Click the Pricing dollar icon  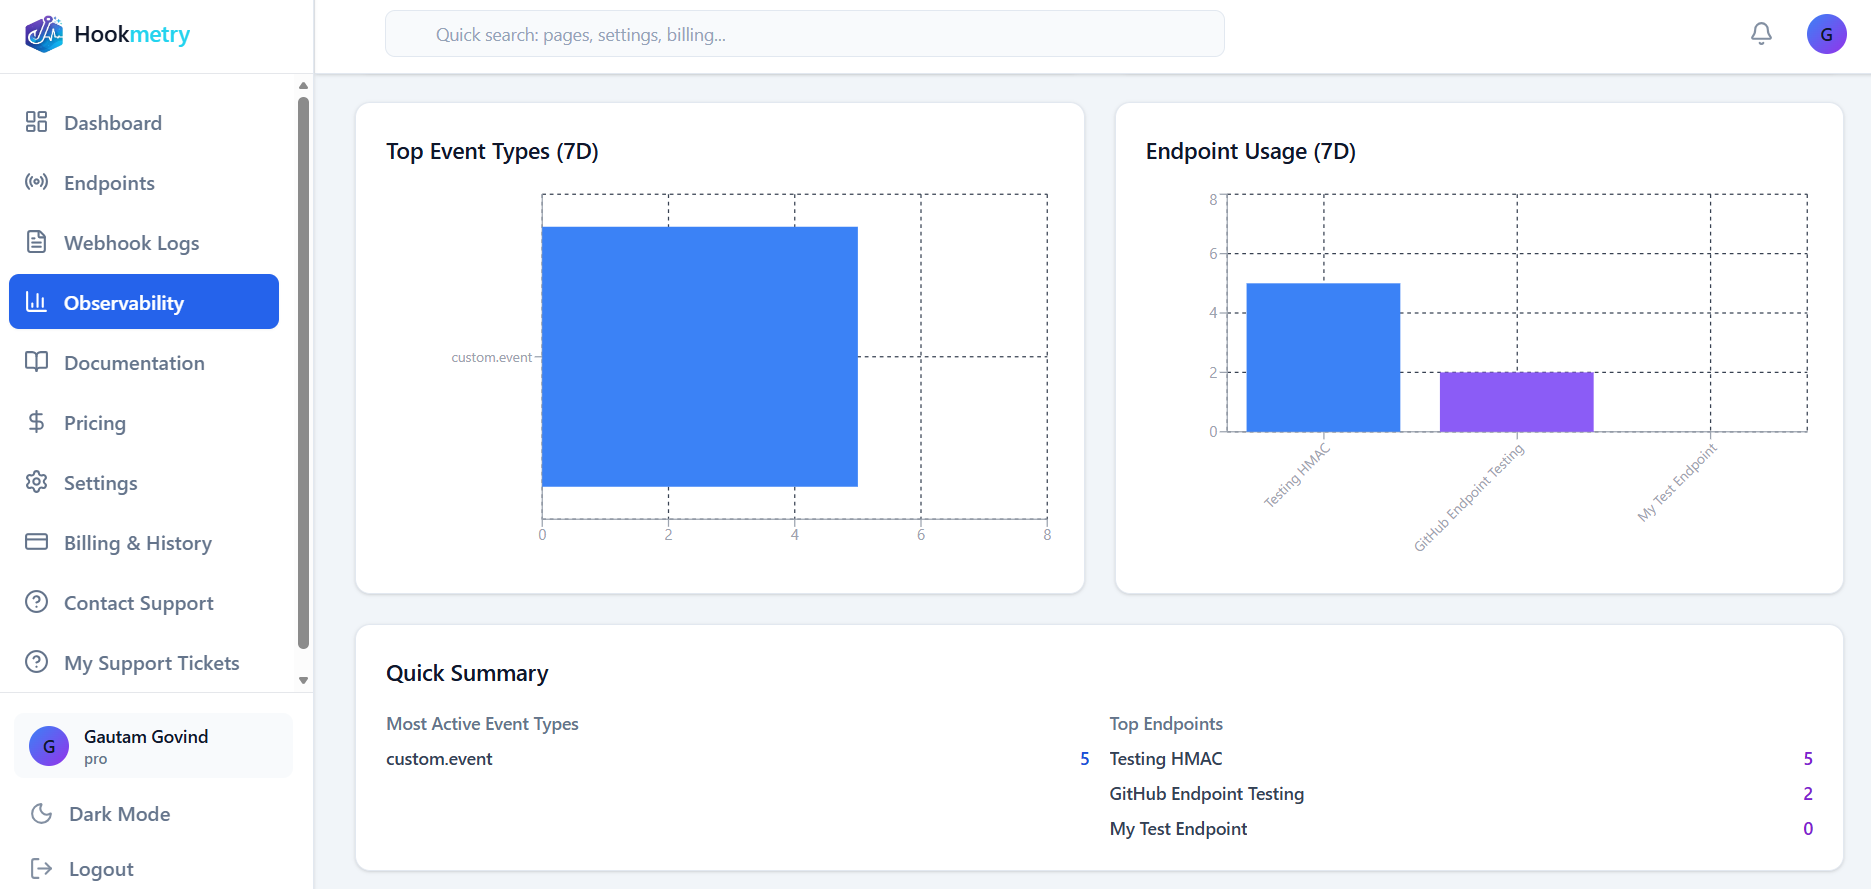coord(37,422)
